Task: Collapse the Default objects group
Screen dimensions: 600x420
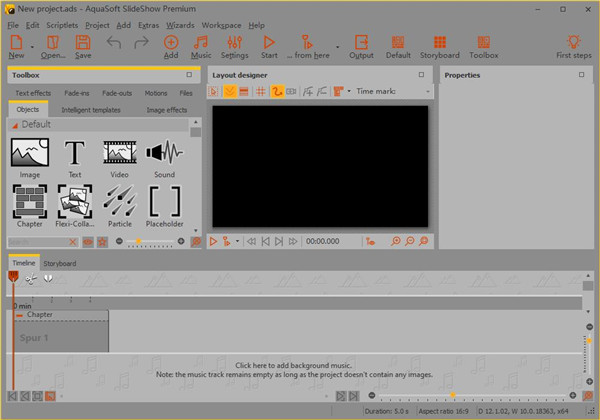Action: (14, 125)
